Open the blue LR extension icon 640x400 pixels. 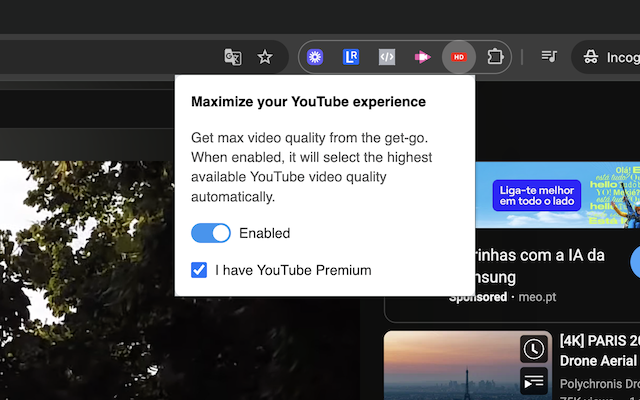tap(351, 57)
